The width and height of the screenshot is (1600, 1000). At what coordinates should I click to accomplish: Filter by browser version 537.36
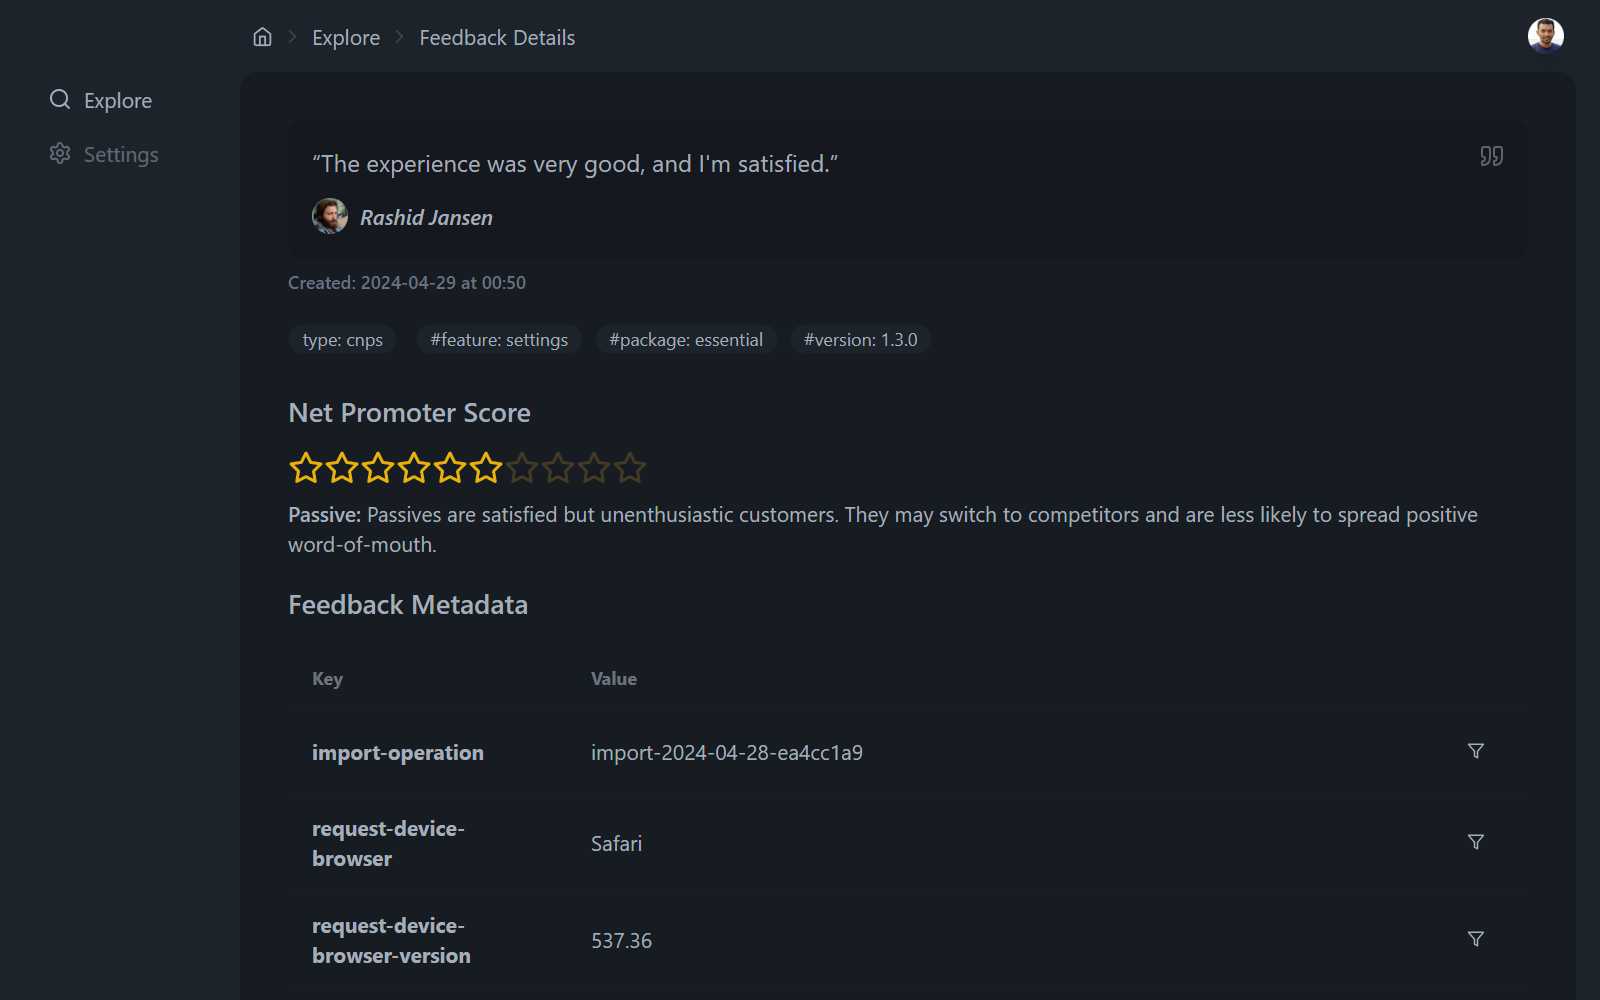coord(1475,939)
